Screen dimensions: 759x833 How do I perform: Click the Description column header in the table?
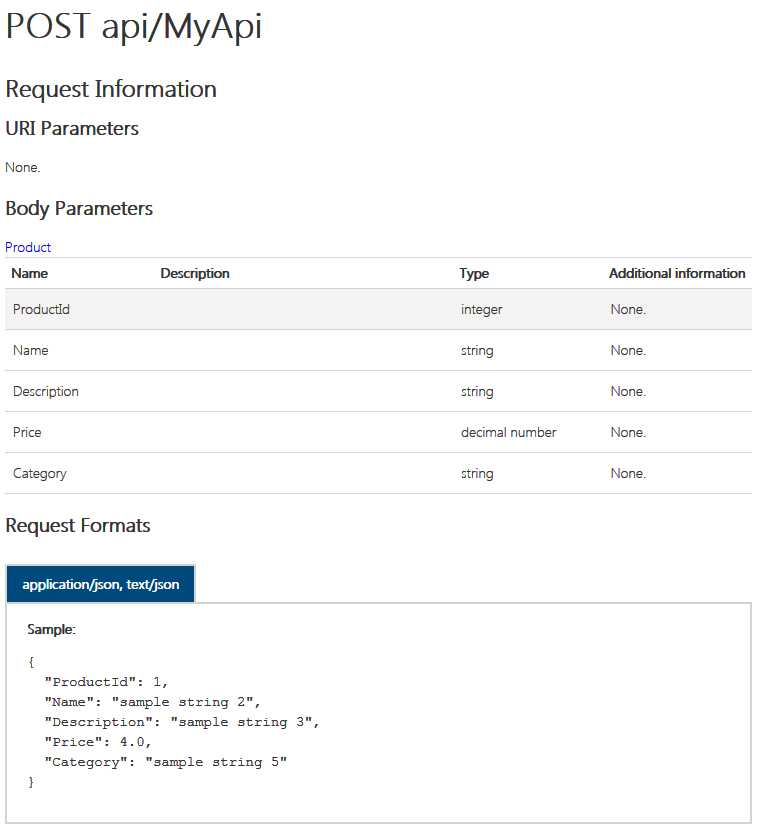[195, 273]
